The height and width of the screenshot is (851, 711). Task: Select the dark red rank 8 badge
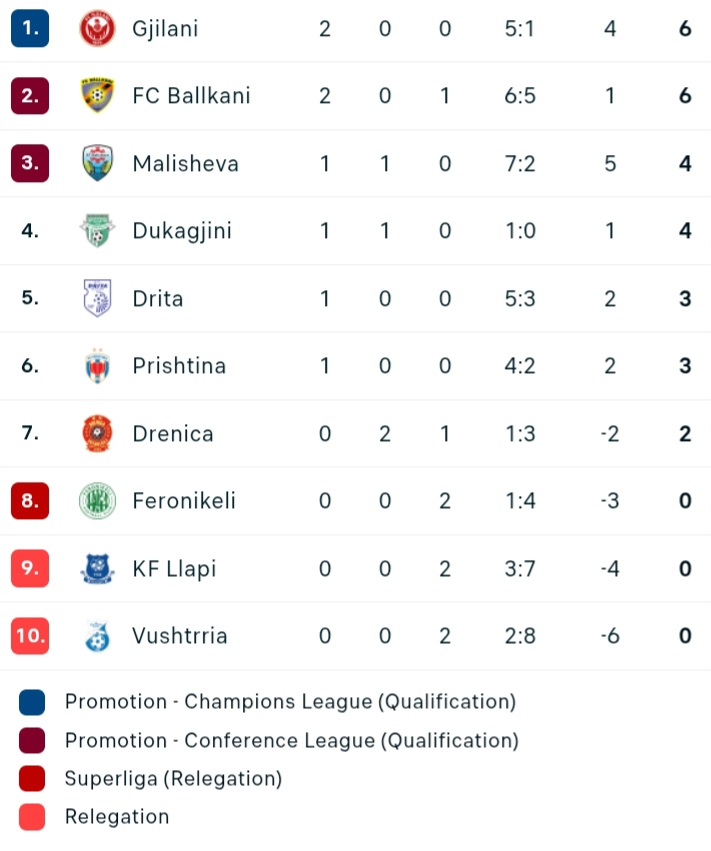(x=30, y=500)
